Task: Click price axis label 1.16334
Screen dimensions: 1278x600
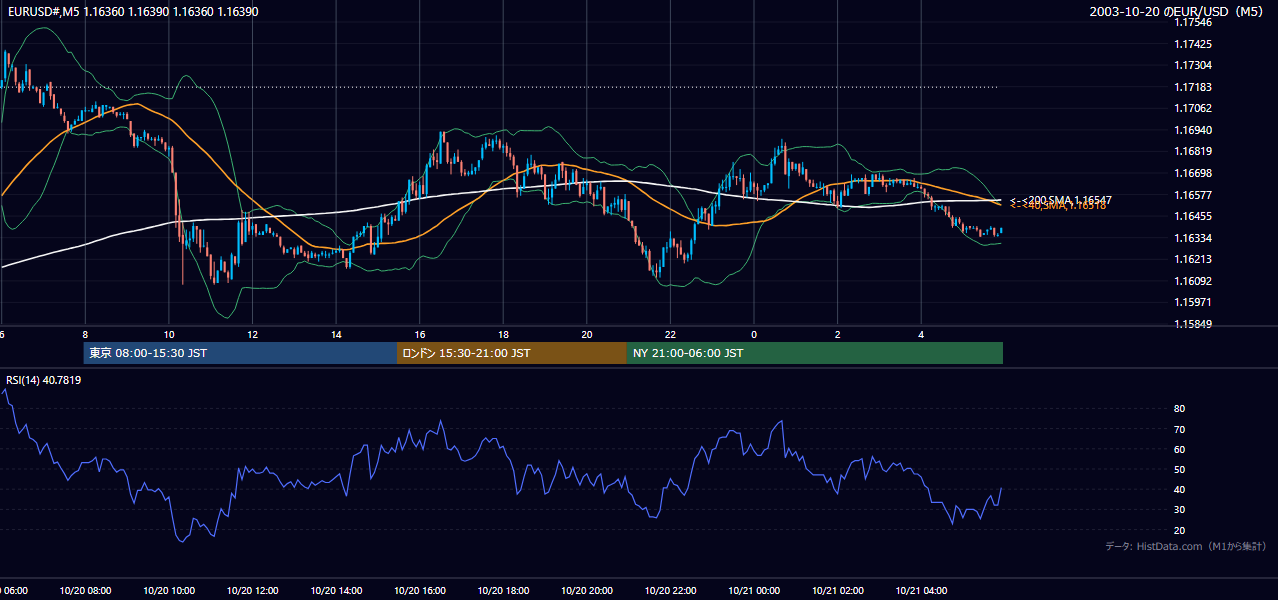Action: [x=1192, y=238]
